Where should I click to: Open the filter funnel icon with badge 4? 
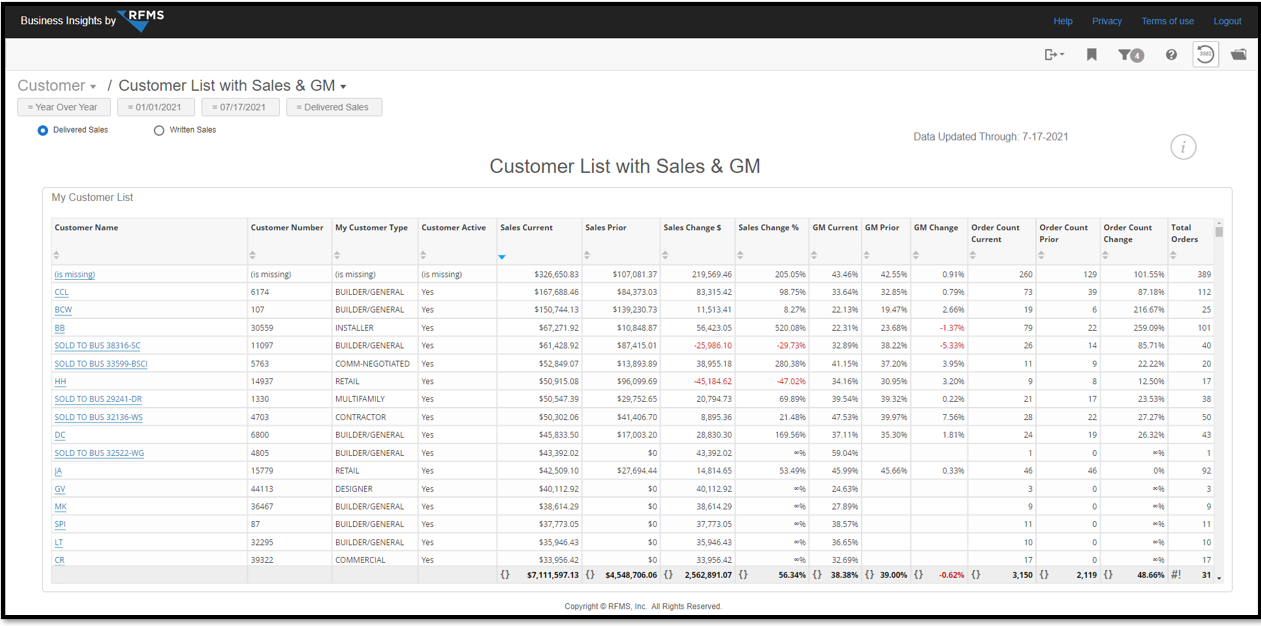[x=1131, y=55]
